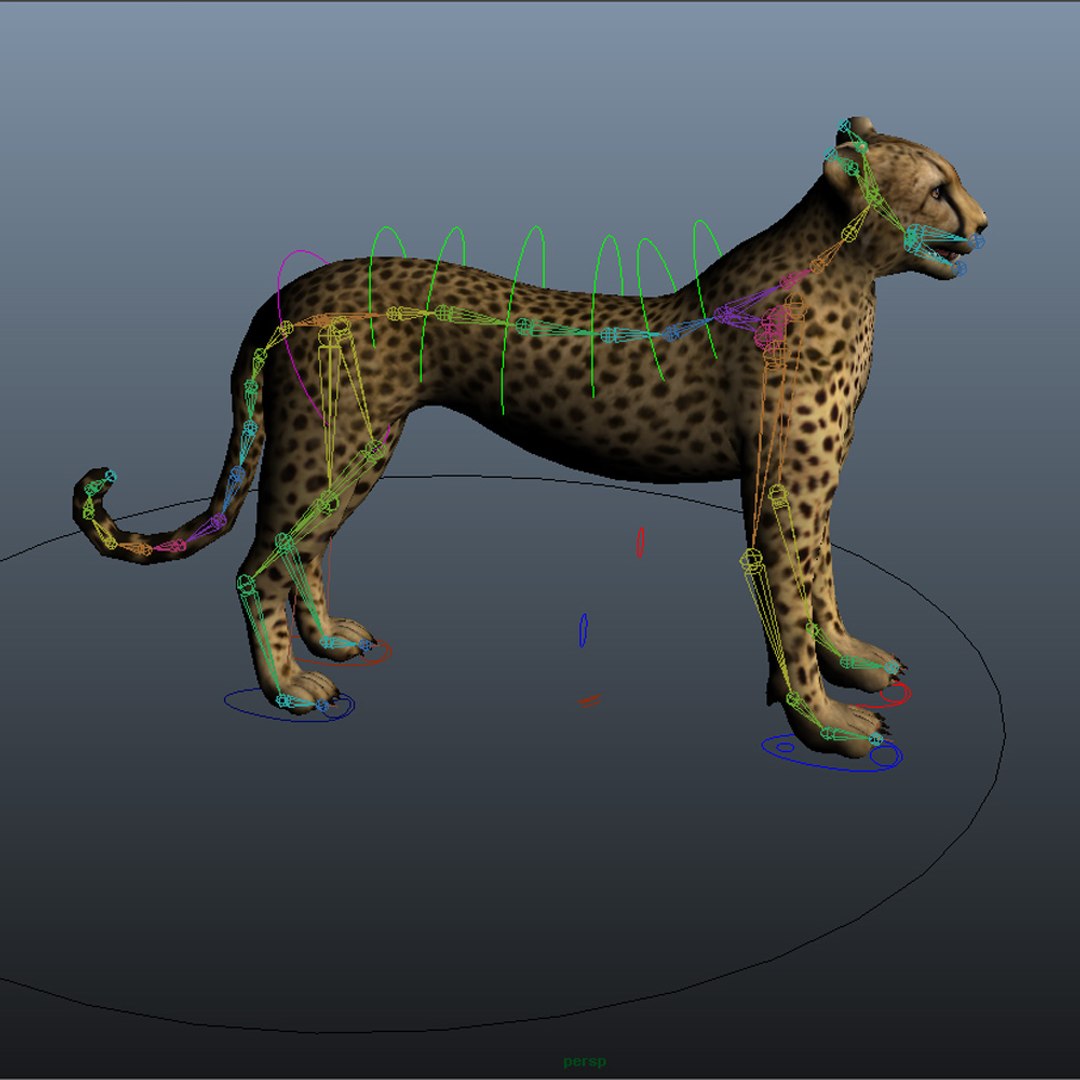Image resolution: width=1080 pixels, height=1080 pixels.
Task: Select the pink shoulder joint cluster
Action: (773, 326)
